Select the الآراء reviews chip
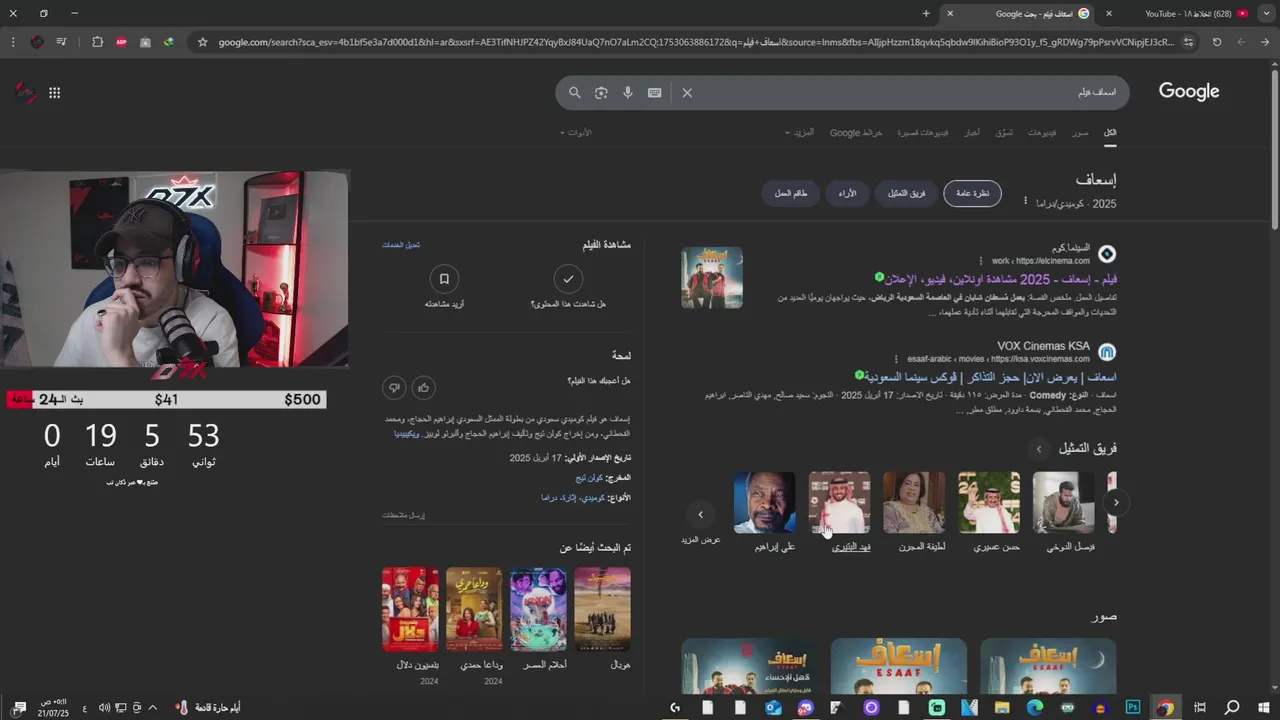Image resolution: width=1280 pixels, height=720 pixels. (847, 193)
